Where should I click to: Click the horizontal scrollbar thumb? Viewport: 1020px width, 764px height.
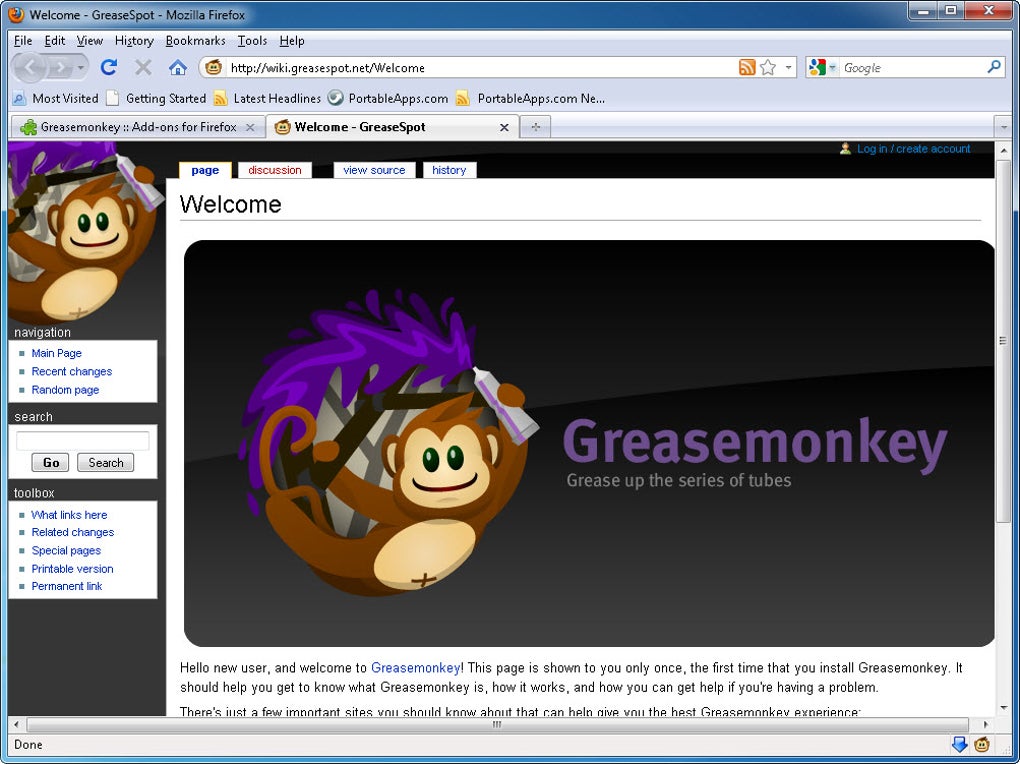[497, 724]
